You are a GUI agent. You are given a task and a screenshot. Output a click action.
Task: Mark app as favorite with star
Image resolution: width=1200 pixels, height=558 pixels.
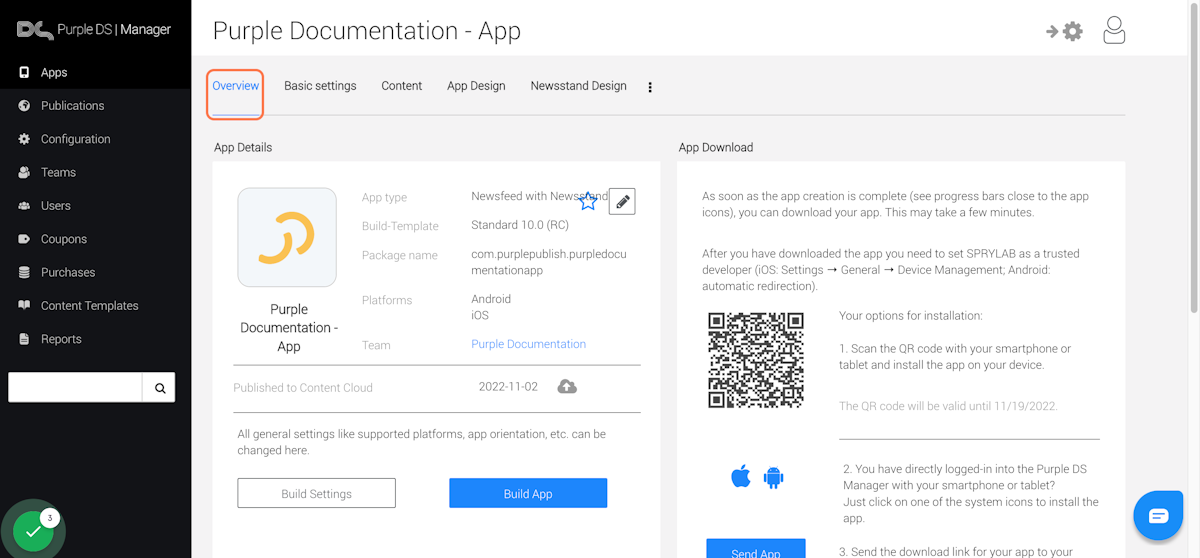[588, 201]
